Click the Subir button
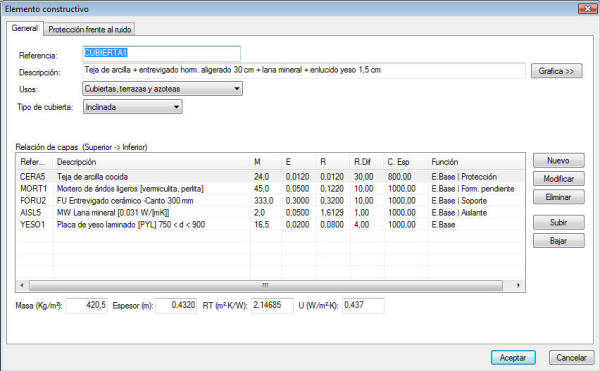 559,222
